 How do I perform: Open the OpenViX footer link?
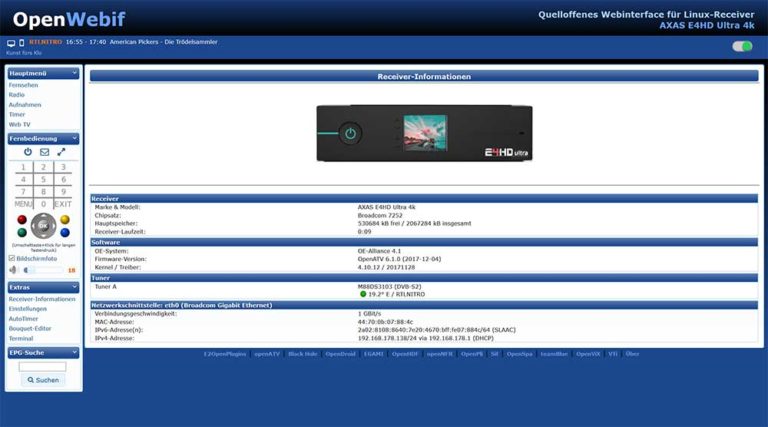[588, 354]
